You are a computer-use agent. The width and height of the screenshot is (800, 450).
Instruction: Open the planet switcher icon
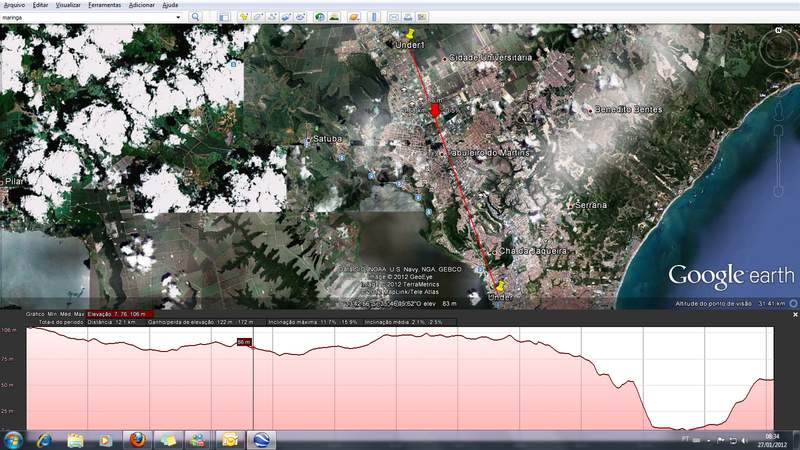coord(354,17)
